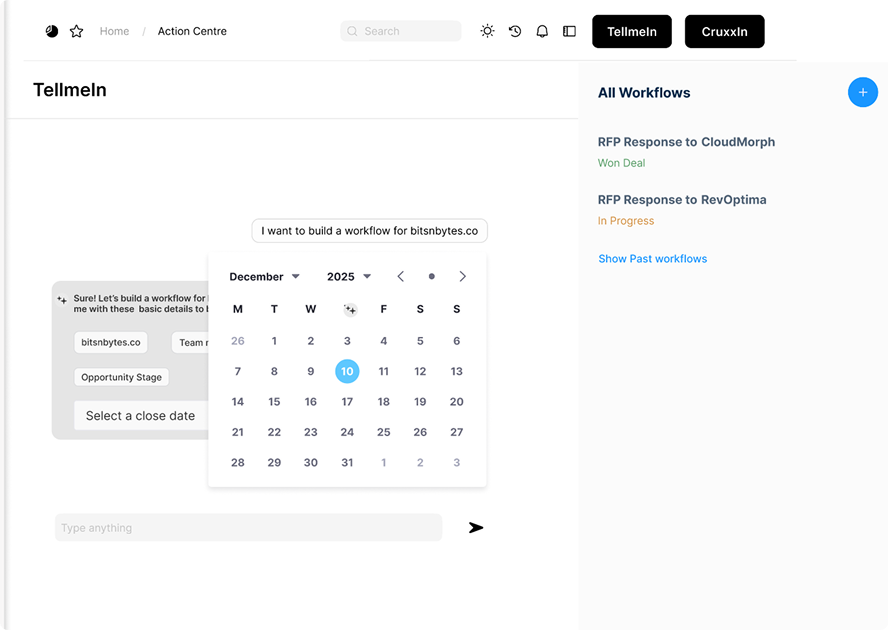Select date 13 in calendar
Screen dimensions: 888x630
click(x=456, y=372)
